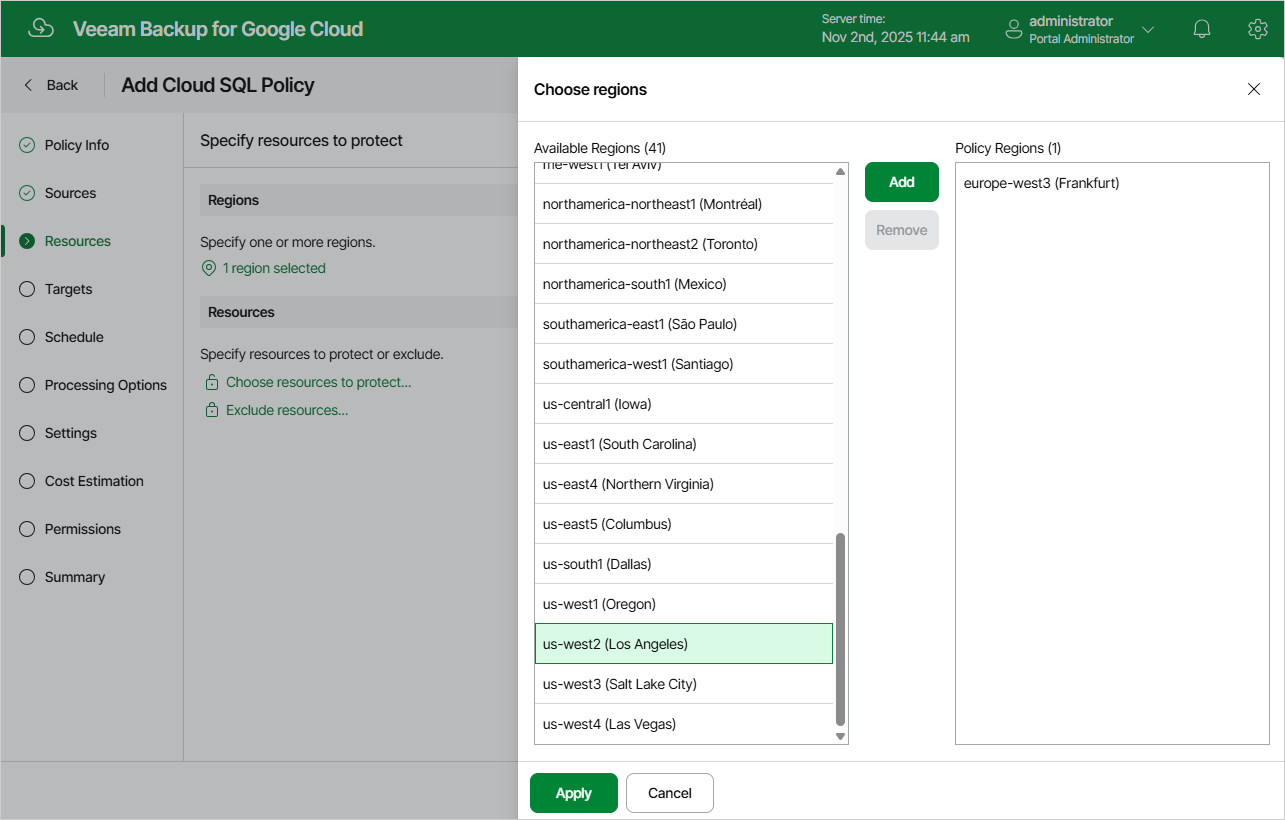The width and height of the screenshot is (1285, 820).
Task: Select us-west3 (Salt Lake City)
Action: click(684, 684)
